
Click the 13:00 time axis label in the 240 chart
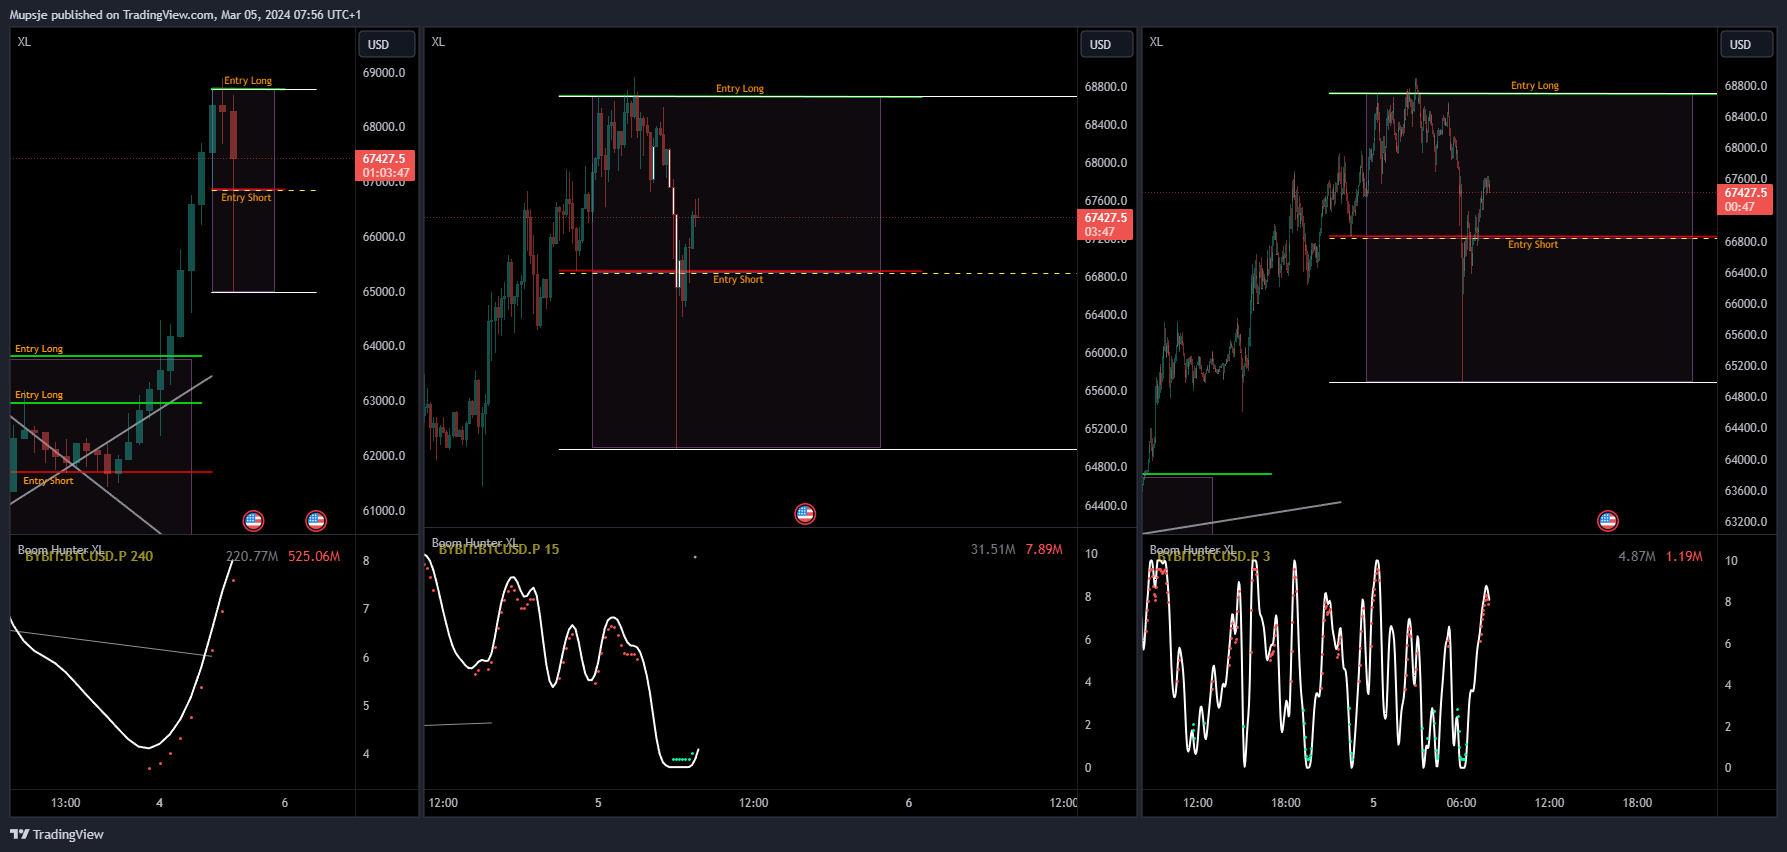(x=66, y=803)
